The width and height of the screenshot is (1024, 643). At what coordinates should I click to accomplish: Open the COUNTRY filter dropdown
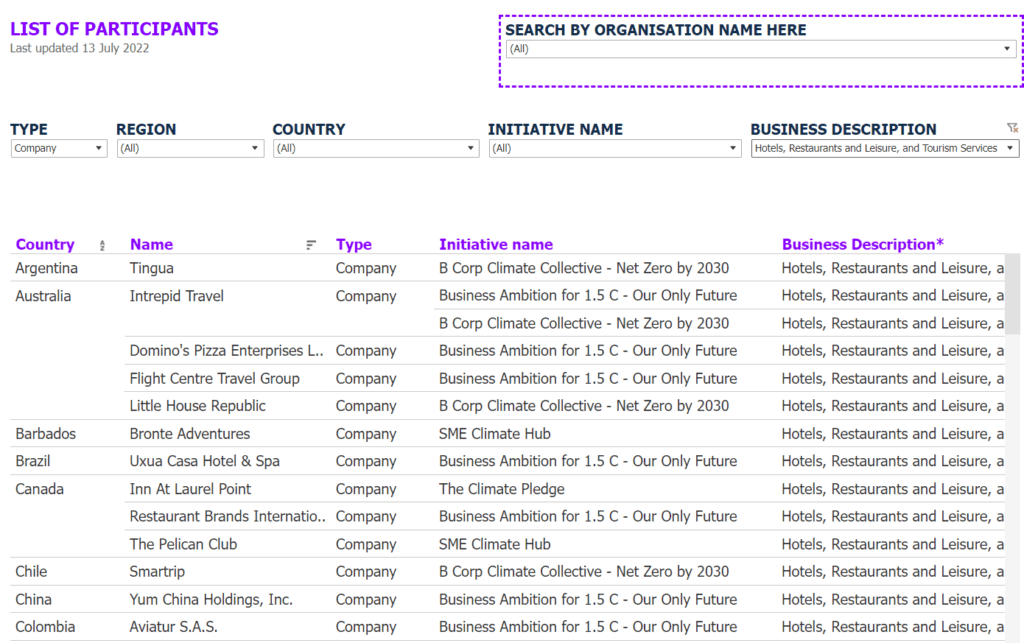[376, 148]
